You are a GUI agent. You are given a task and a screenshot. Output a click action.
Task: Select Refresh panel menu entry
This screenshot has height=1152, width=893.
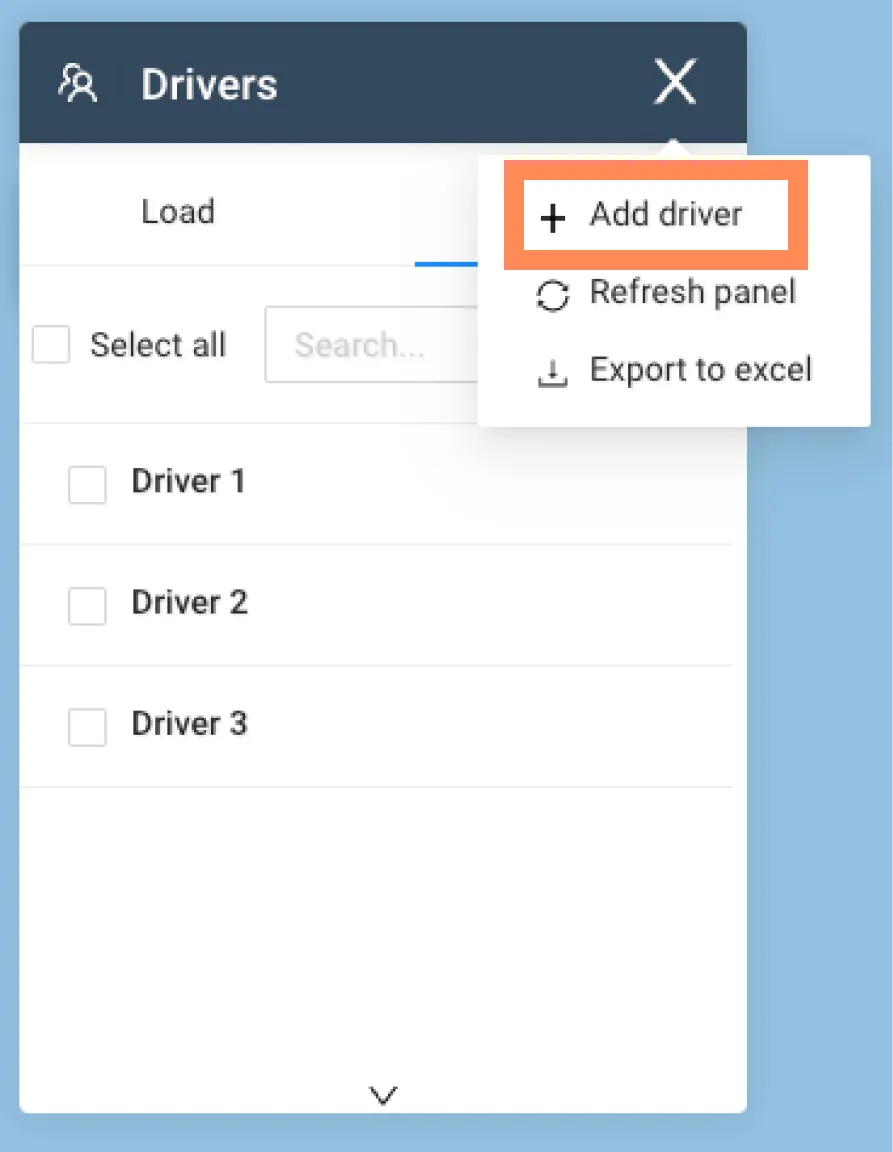coord(665,293)
